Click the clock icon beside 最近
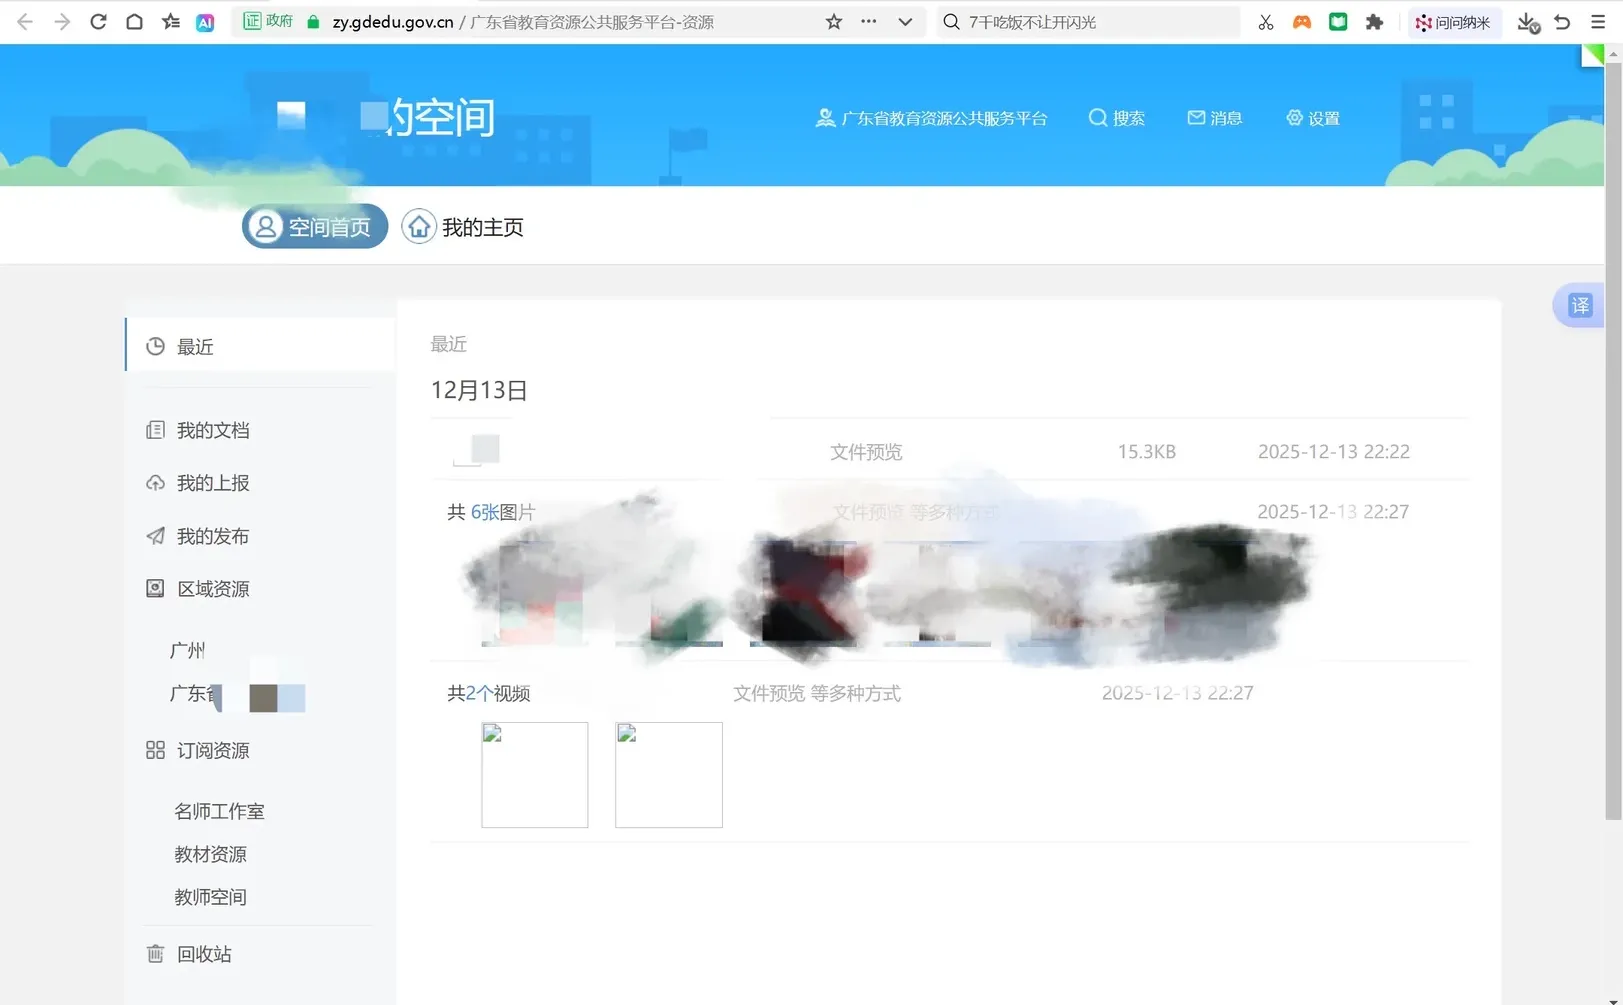This screenshot has width=1623, height=1005. click(x=155, y=345)
